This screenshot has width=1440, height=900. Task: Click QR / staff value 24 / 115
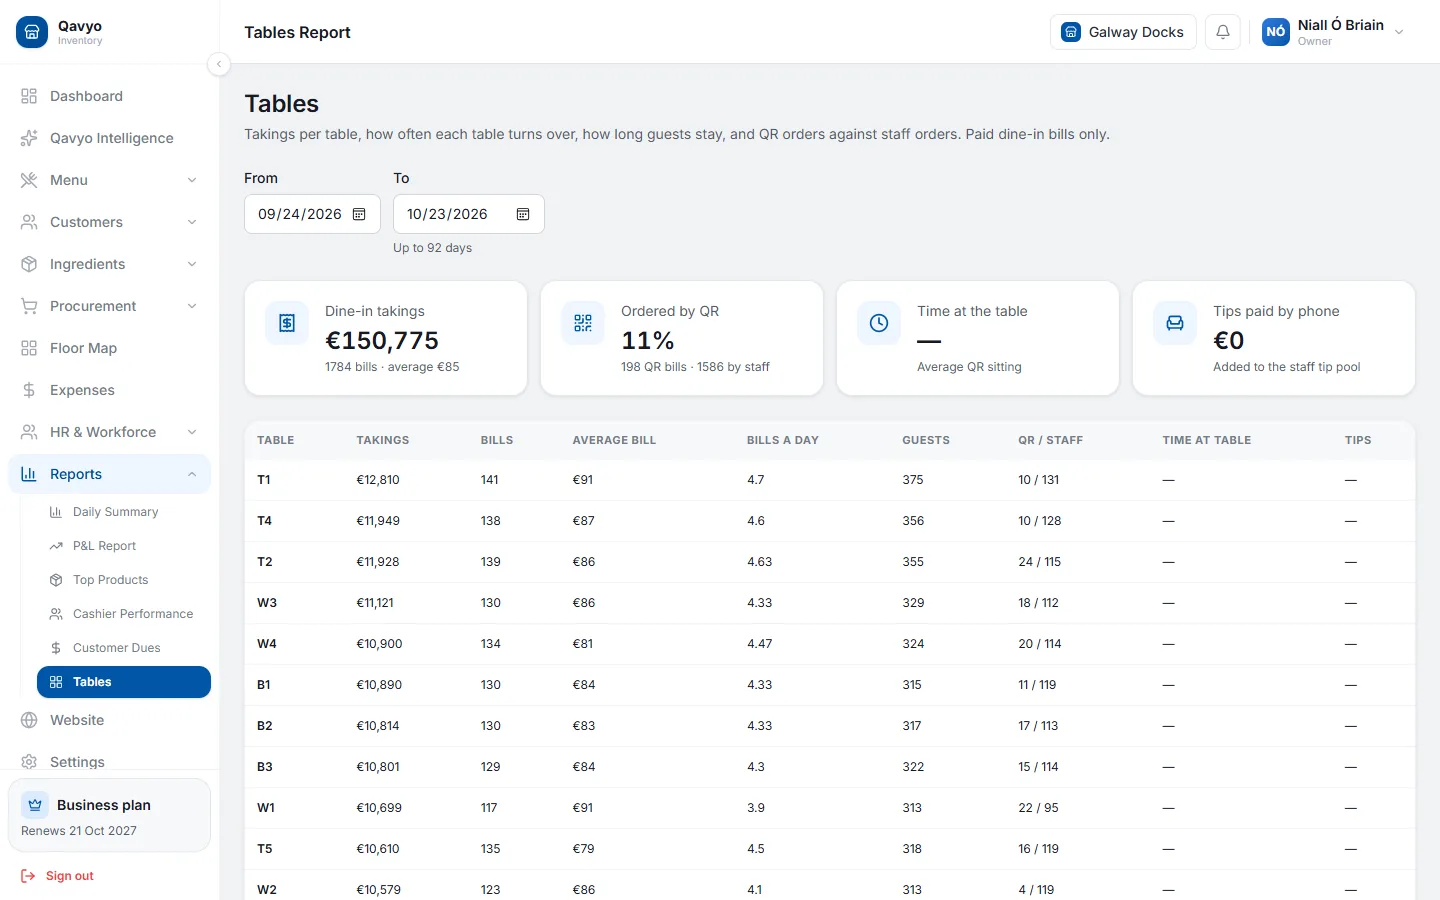point(1040,562)
